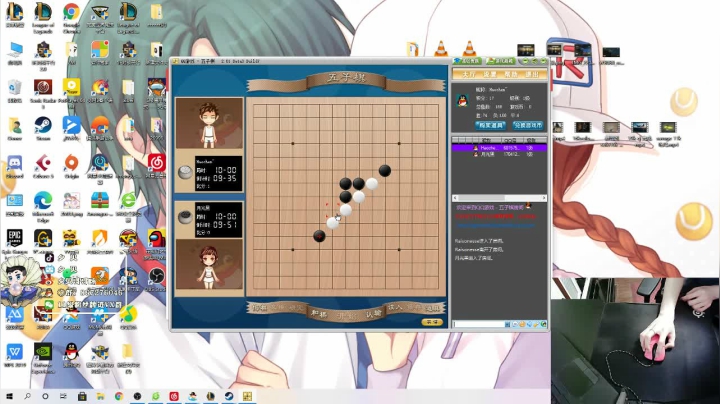Open Microsoft Store from the taskbar
The height and width of the screenshot is (404, 720).
pos(82,396)
